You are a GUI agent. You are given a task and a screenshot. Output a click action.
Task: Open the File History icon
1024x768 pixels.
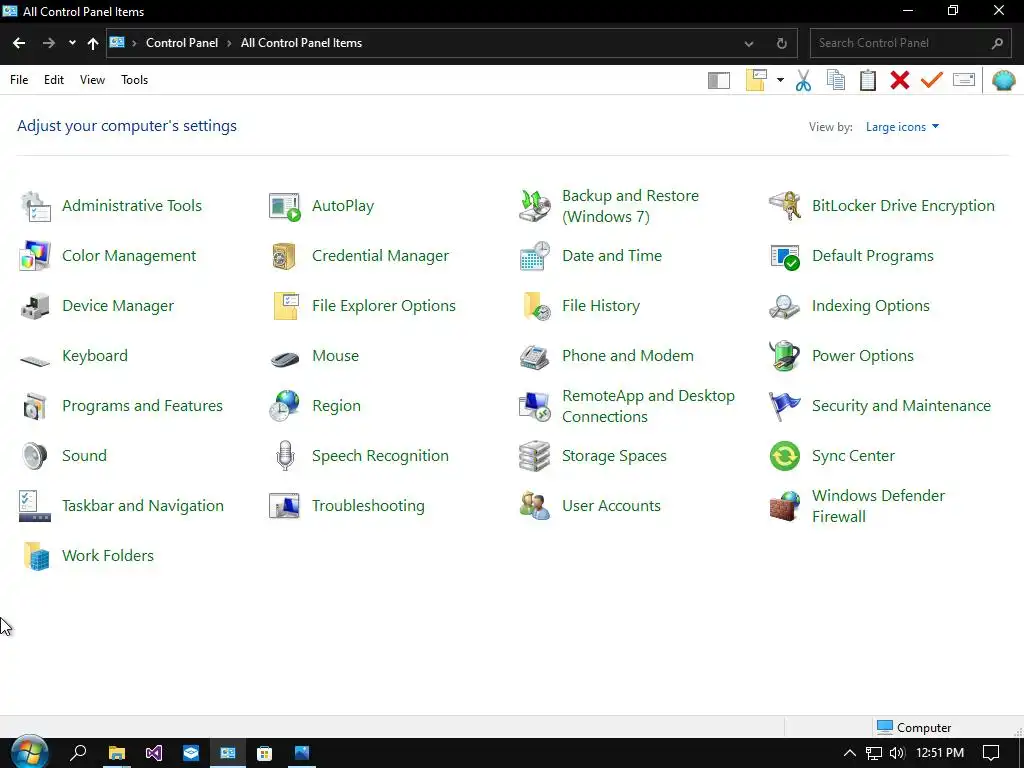click(535, 306)
